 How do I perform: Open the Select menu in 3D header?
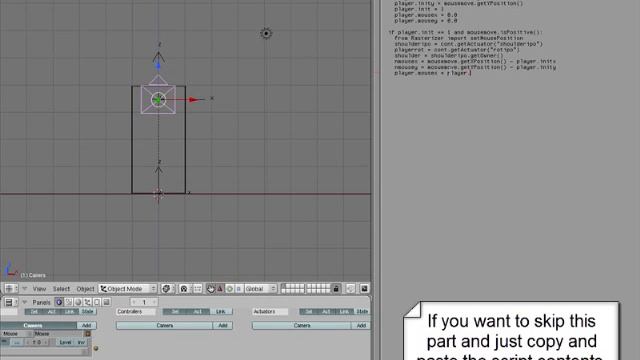pos(61,289)
